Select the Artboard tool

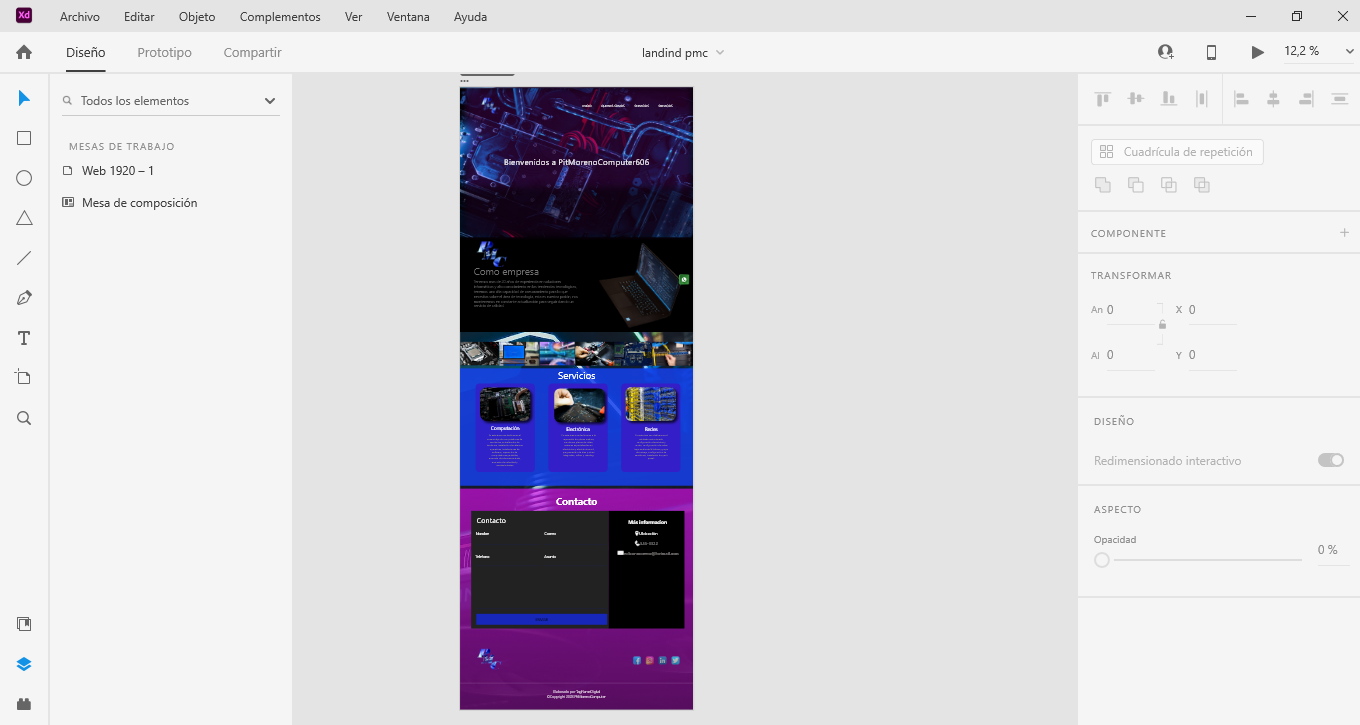(24, 377)
